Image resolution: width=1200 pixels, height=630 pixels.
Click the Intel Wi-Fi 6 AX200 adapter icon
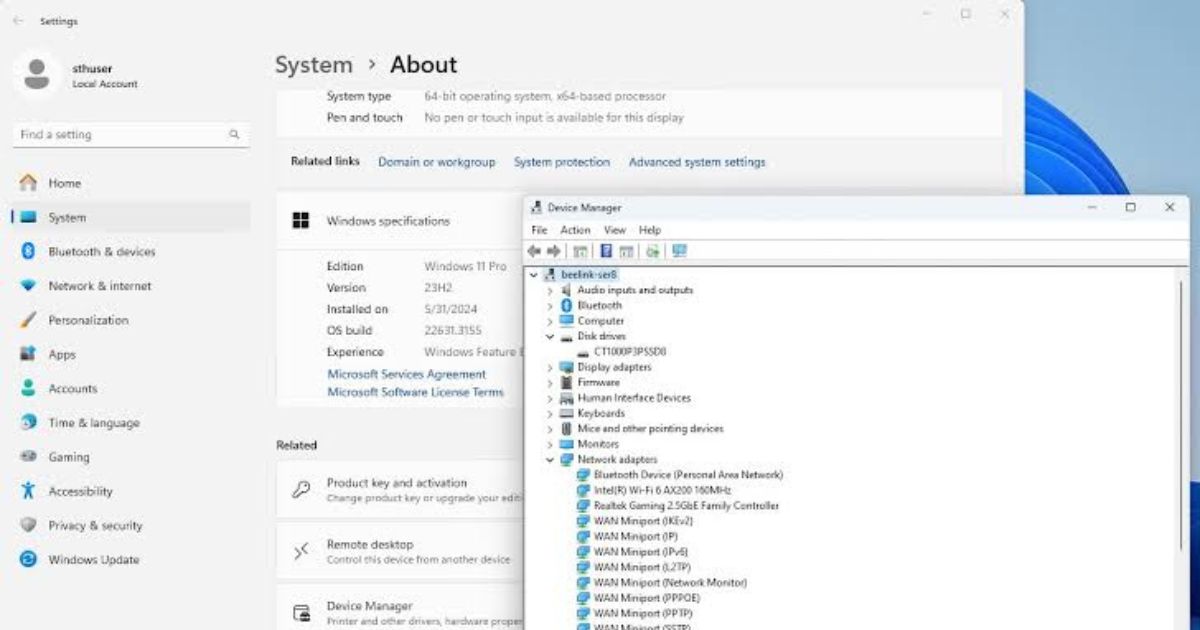[x=584, y=490]
